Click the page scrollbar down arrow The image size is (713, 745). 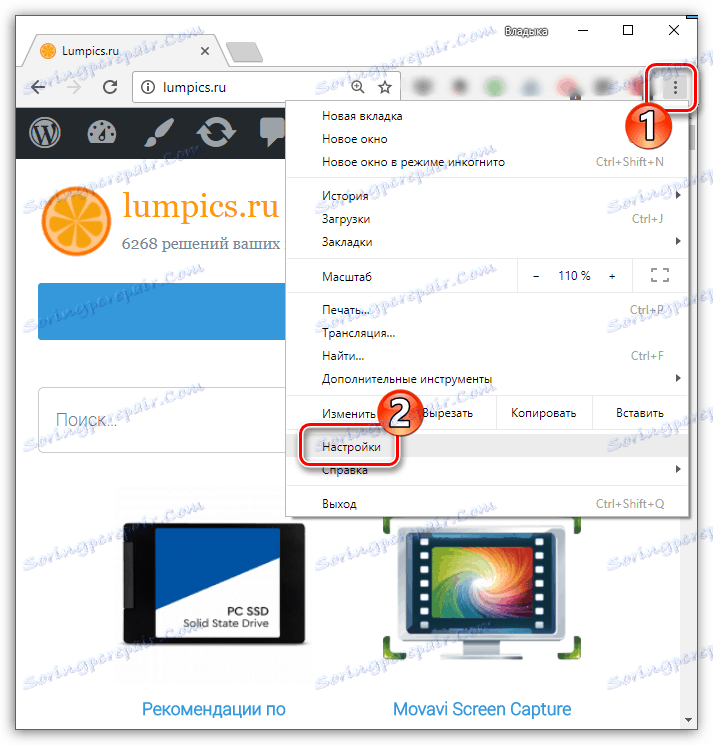pyautogui.click(x=688, y=720)
